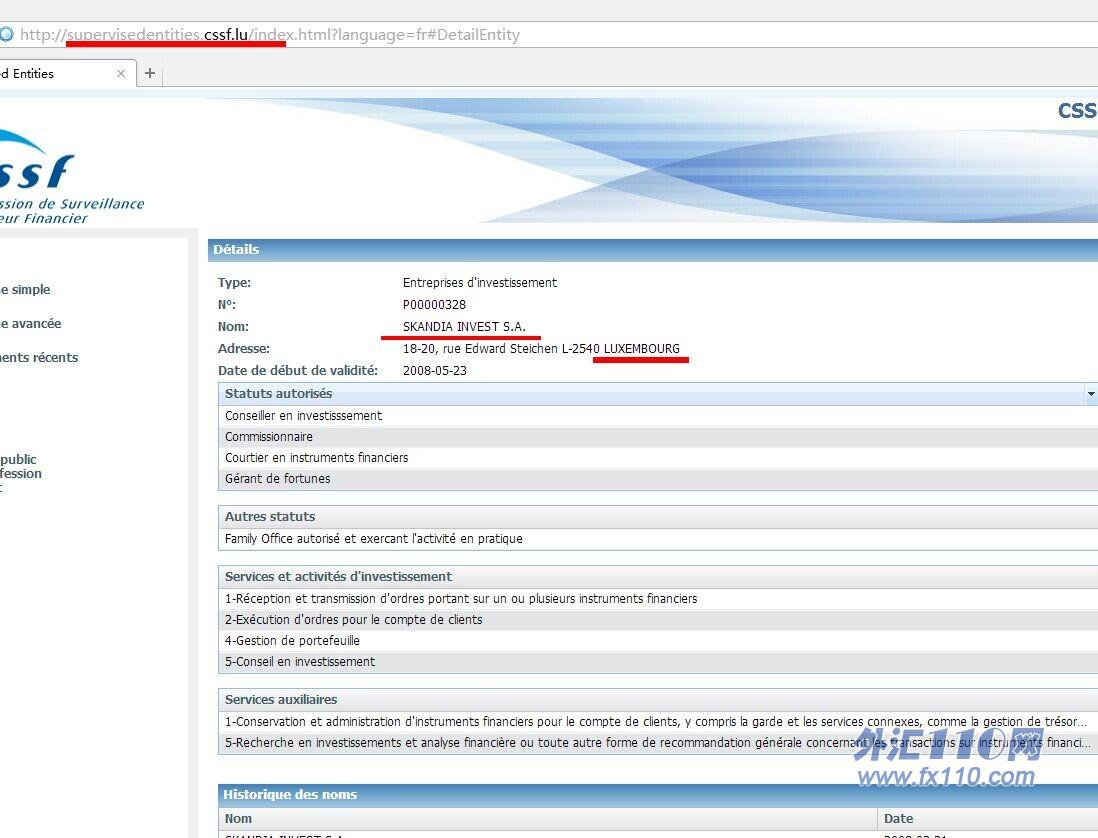Viewport: 1098px width, 838px height.
Task: Collapse the Statuts autorisés section arrow
Action: [x=1090, y=394]
